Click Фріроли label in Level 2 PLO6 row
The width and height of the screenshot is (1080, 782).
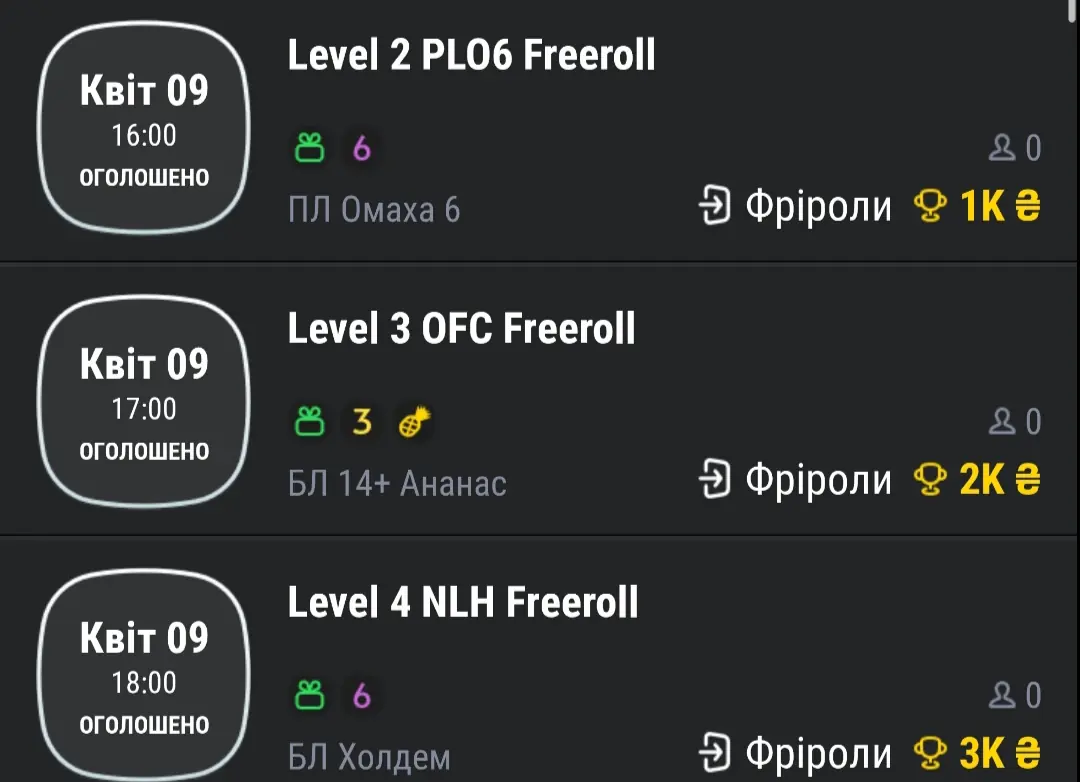818,207
